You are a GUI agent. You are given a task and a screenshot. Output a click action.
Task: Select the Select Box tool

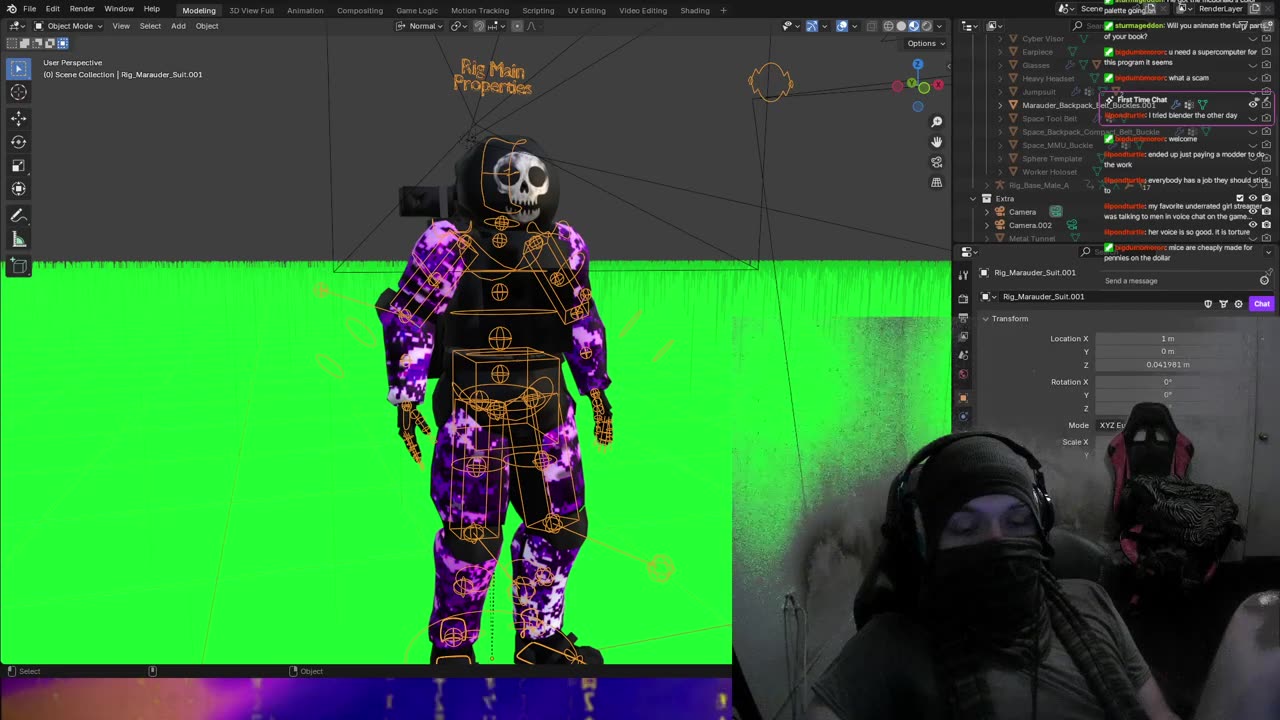click(18, 68)
